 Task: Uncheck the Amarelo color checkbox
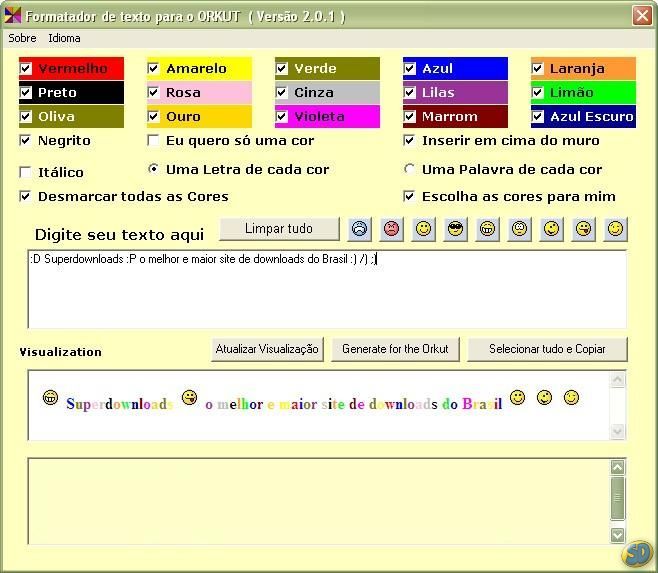coord(154,68)
